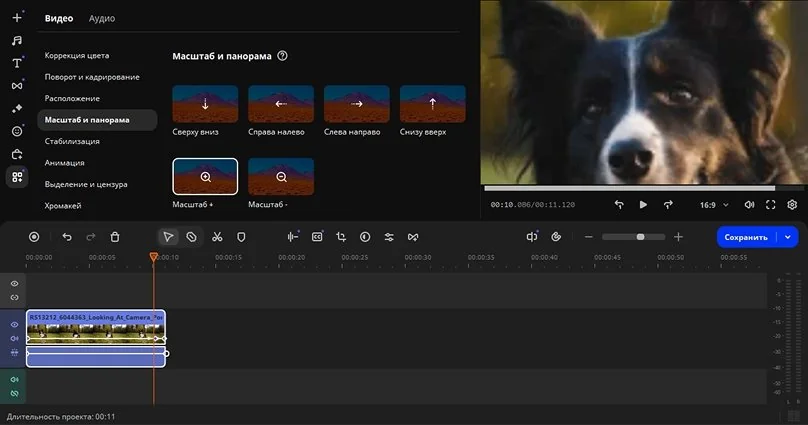Apply Снизу вверх pan preset
Image resolution: width=808 pixels, height=425 pixels.
(433, 104)
